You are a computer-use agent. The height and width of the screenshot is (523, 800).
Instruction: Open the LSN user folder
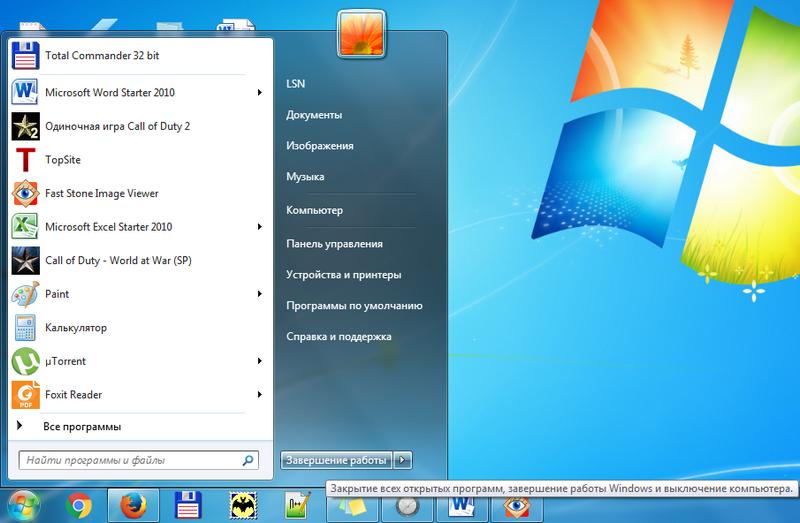coord(295,84)
